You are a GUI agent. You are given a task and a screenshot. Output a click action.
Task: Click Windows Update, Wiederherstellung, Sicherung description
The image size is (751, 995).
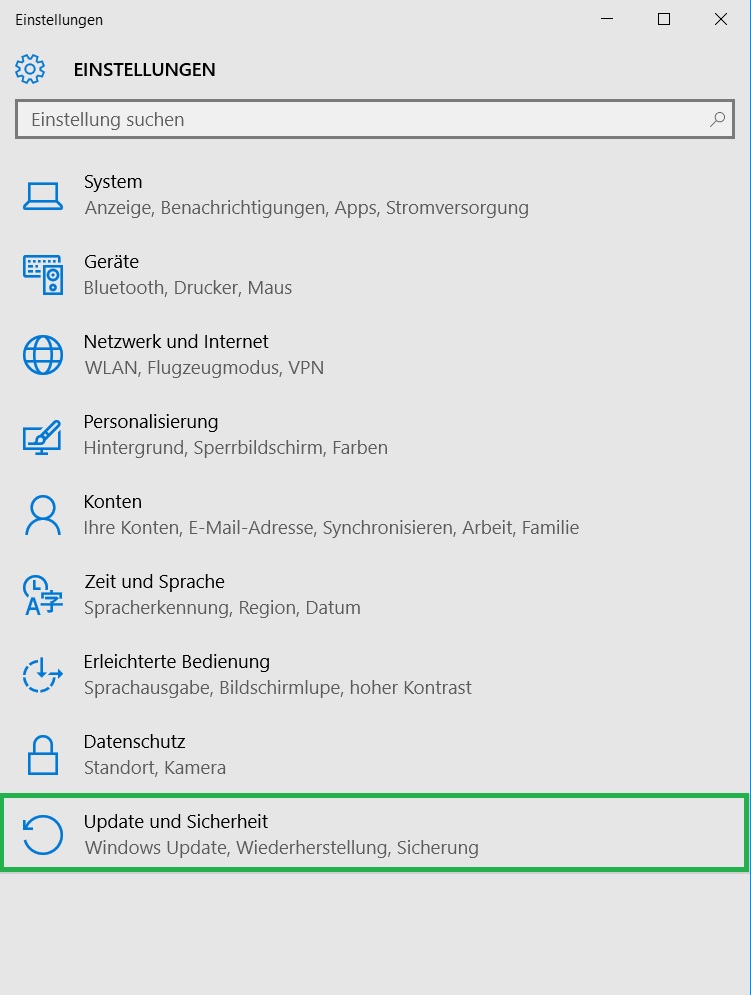pyautogui.click(x=282, y=848)
